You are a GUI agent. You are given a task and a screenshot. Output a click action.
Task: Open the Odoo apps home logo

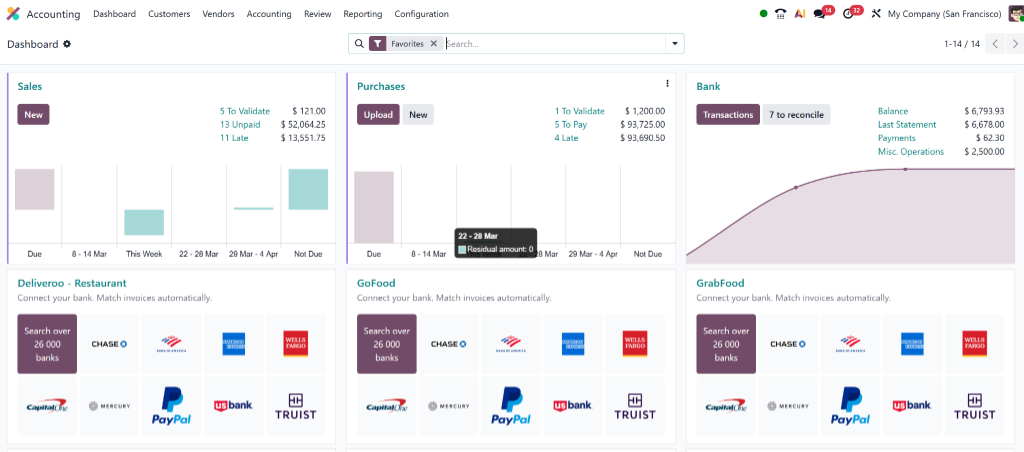[x=13, y=14]
